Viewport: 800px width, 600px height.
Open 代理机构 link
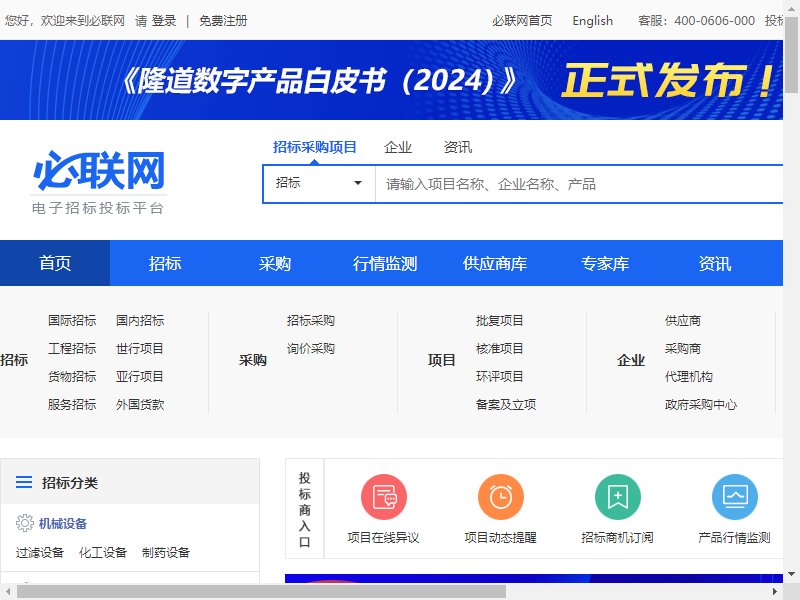point(689,377)
